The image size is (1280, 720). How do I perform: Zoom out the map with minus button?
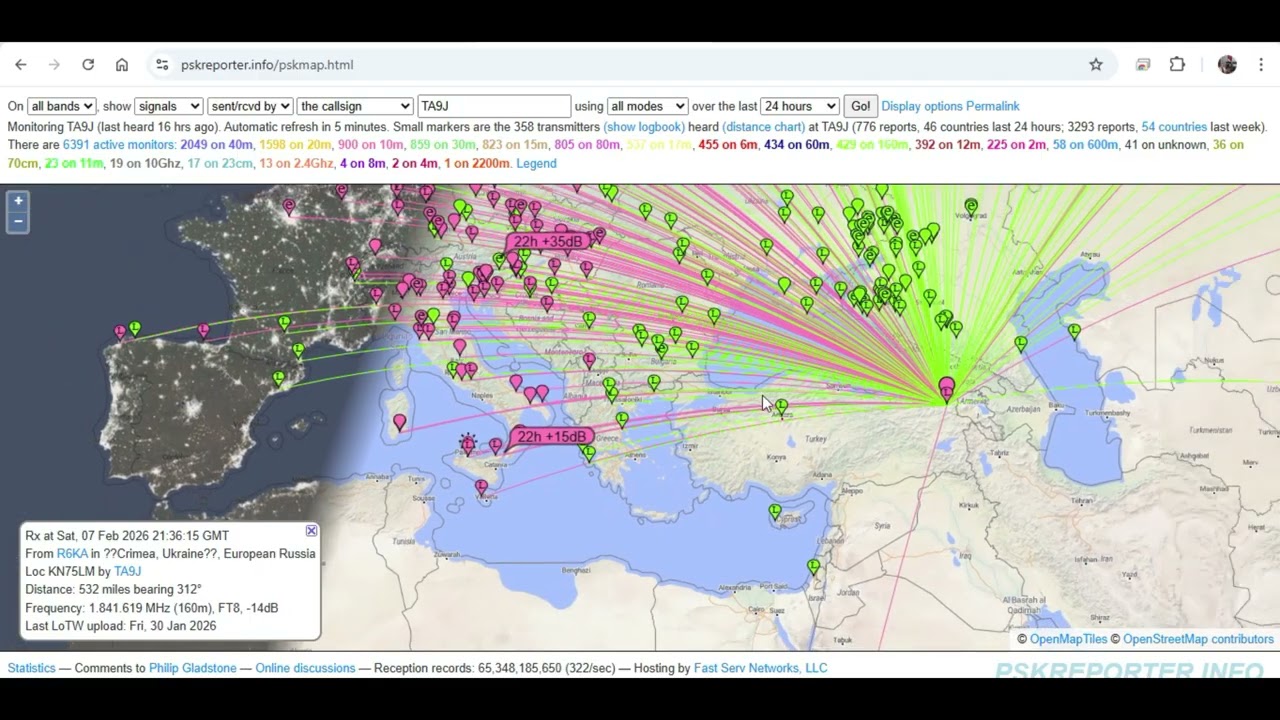click(x=17, y=221)
